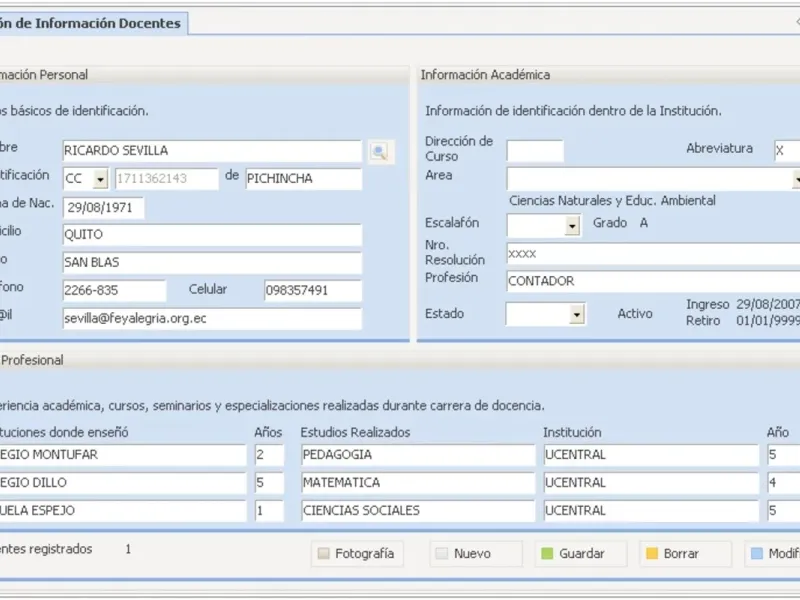The width and height of the screenshot is (800, 600).
Task: Open the Estado dropdown
Action: (x=577, y=314)
